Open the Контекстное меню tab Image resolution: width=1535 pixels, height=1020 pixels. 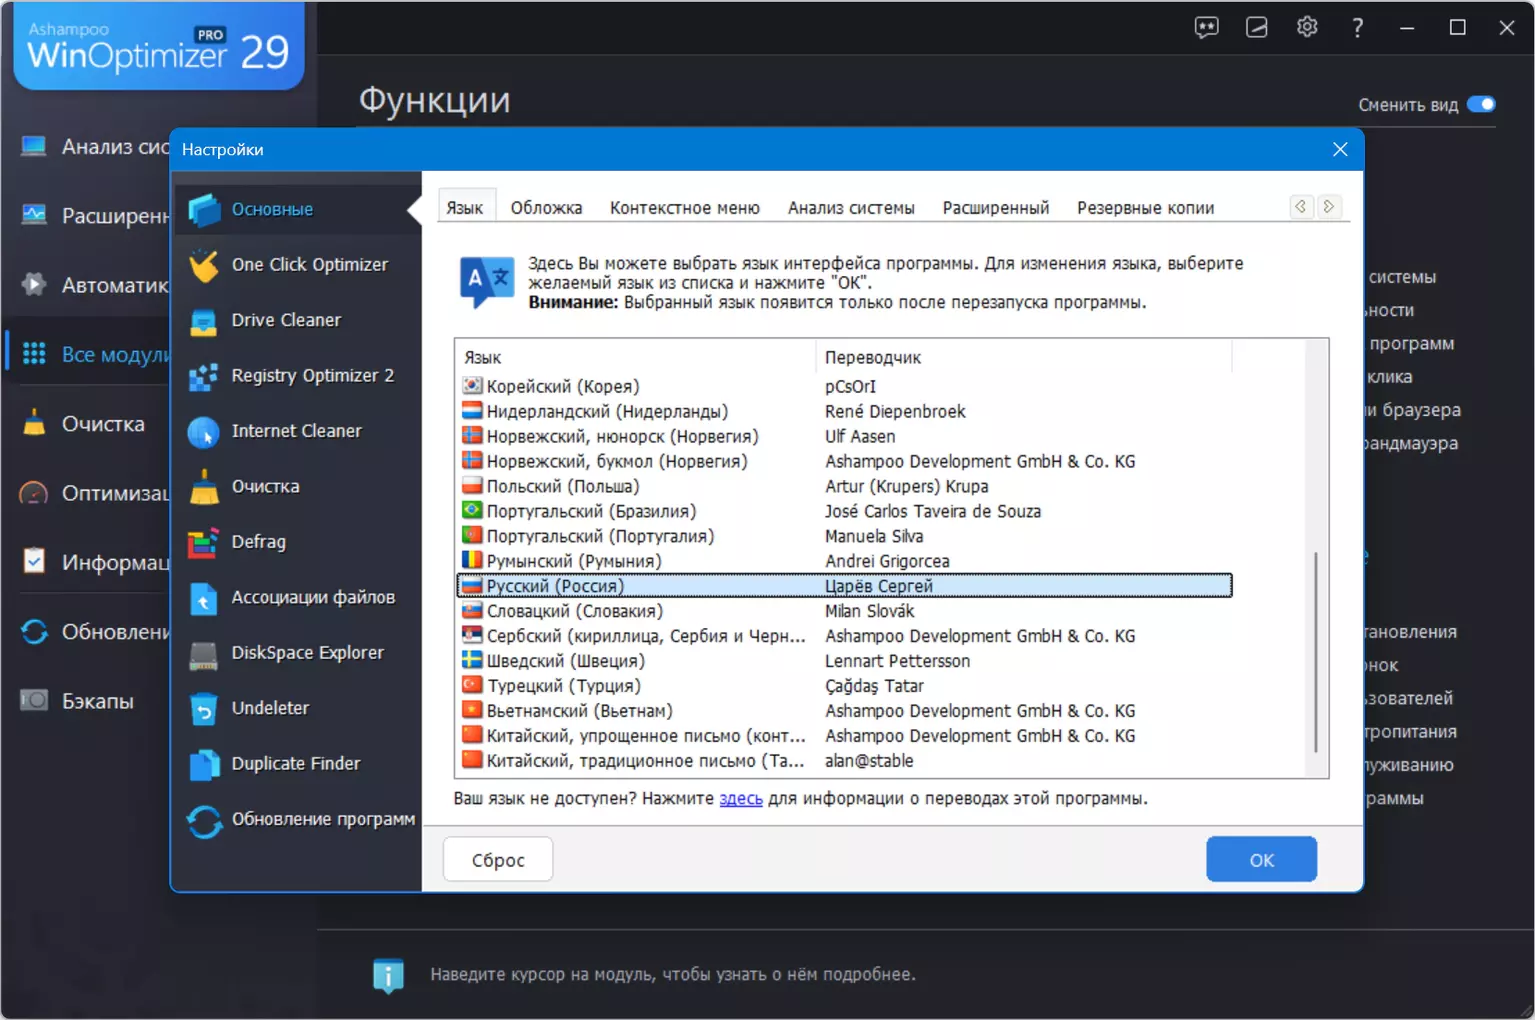tap(685, 208)
